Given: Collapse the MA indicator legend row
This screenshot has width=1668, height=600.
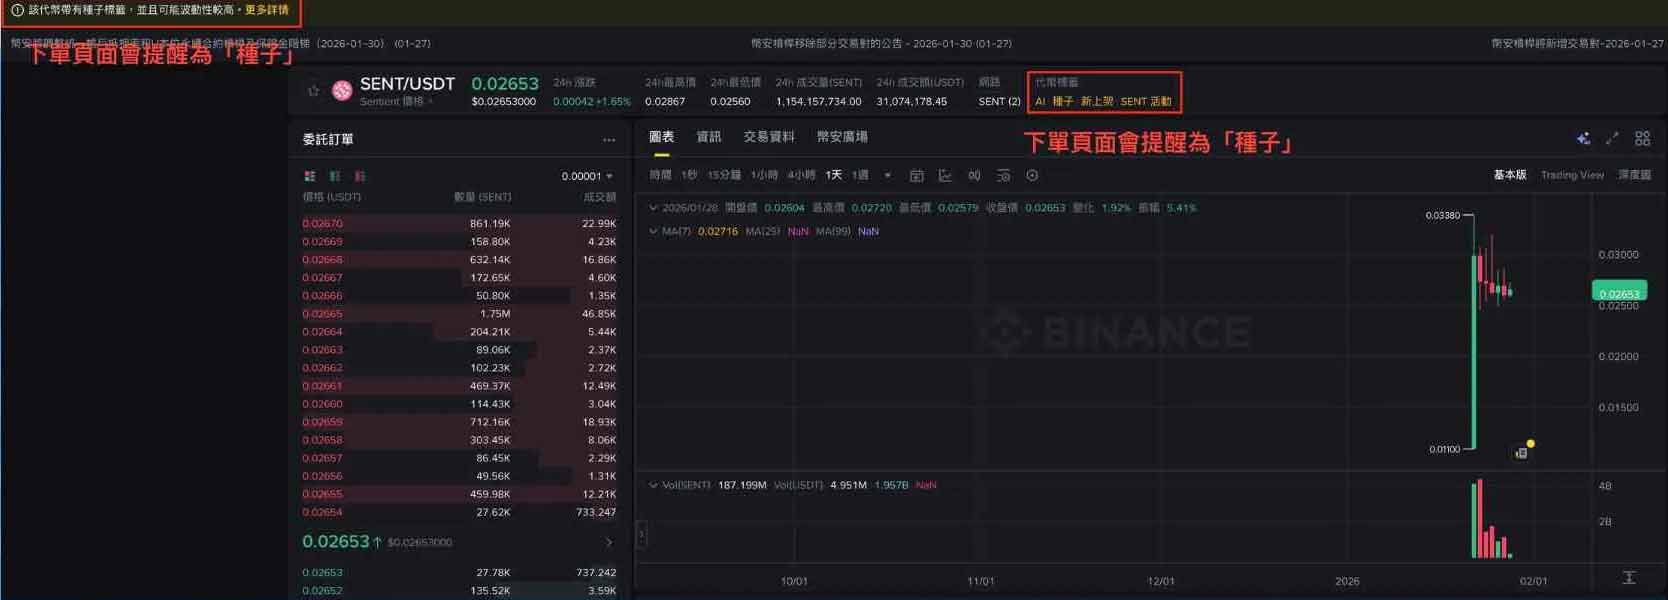Looking at the screenshot, I should pyautogui.click(x=653, y=231).
